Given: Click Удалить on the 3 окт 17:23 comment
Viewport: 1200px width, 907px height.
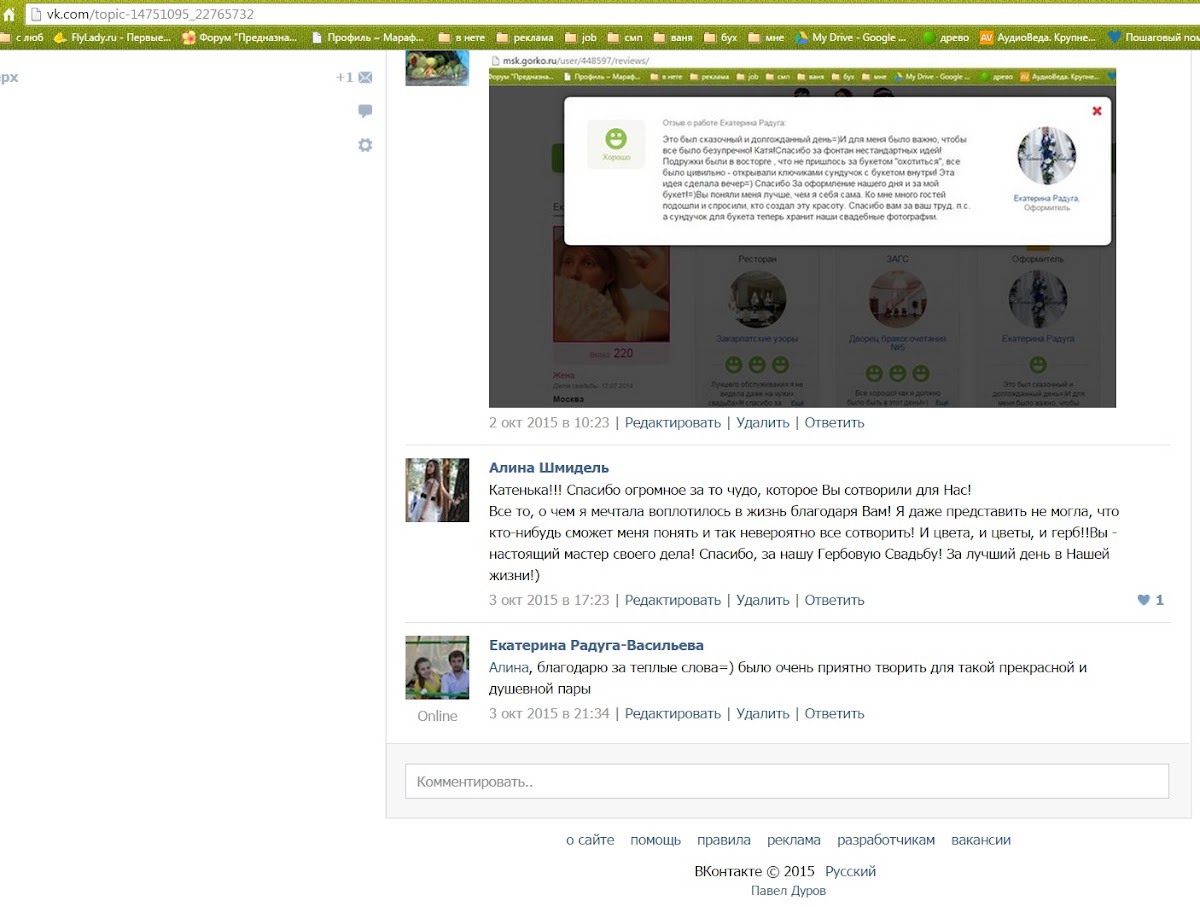Looking at the screenshot, I should click(x=763, y=600).
